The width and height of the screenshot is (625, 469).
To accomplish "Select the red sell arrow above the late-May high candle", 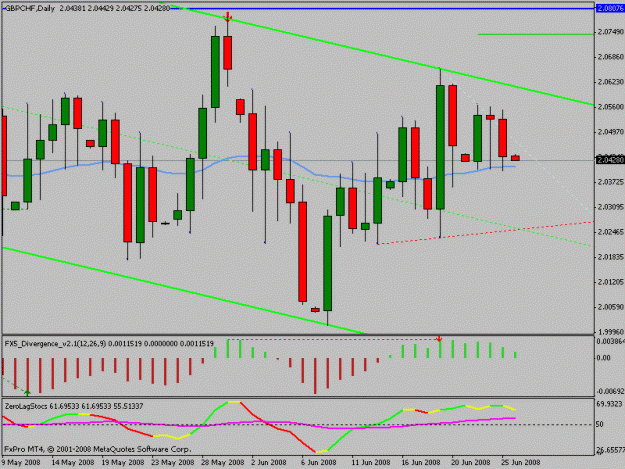I will (x=228, y=17).
